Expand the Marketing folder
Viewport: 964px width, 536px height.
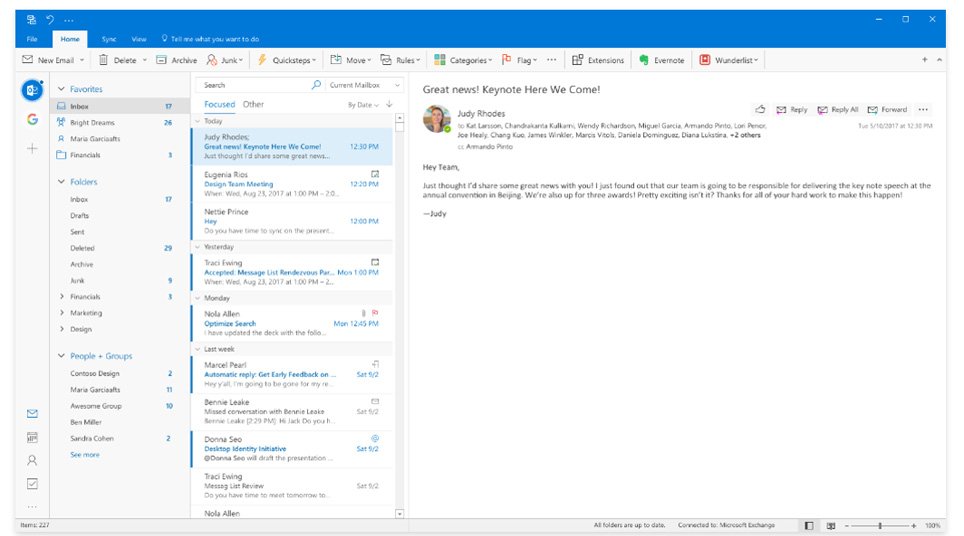point(62,313)
